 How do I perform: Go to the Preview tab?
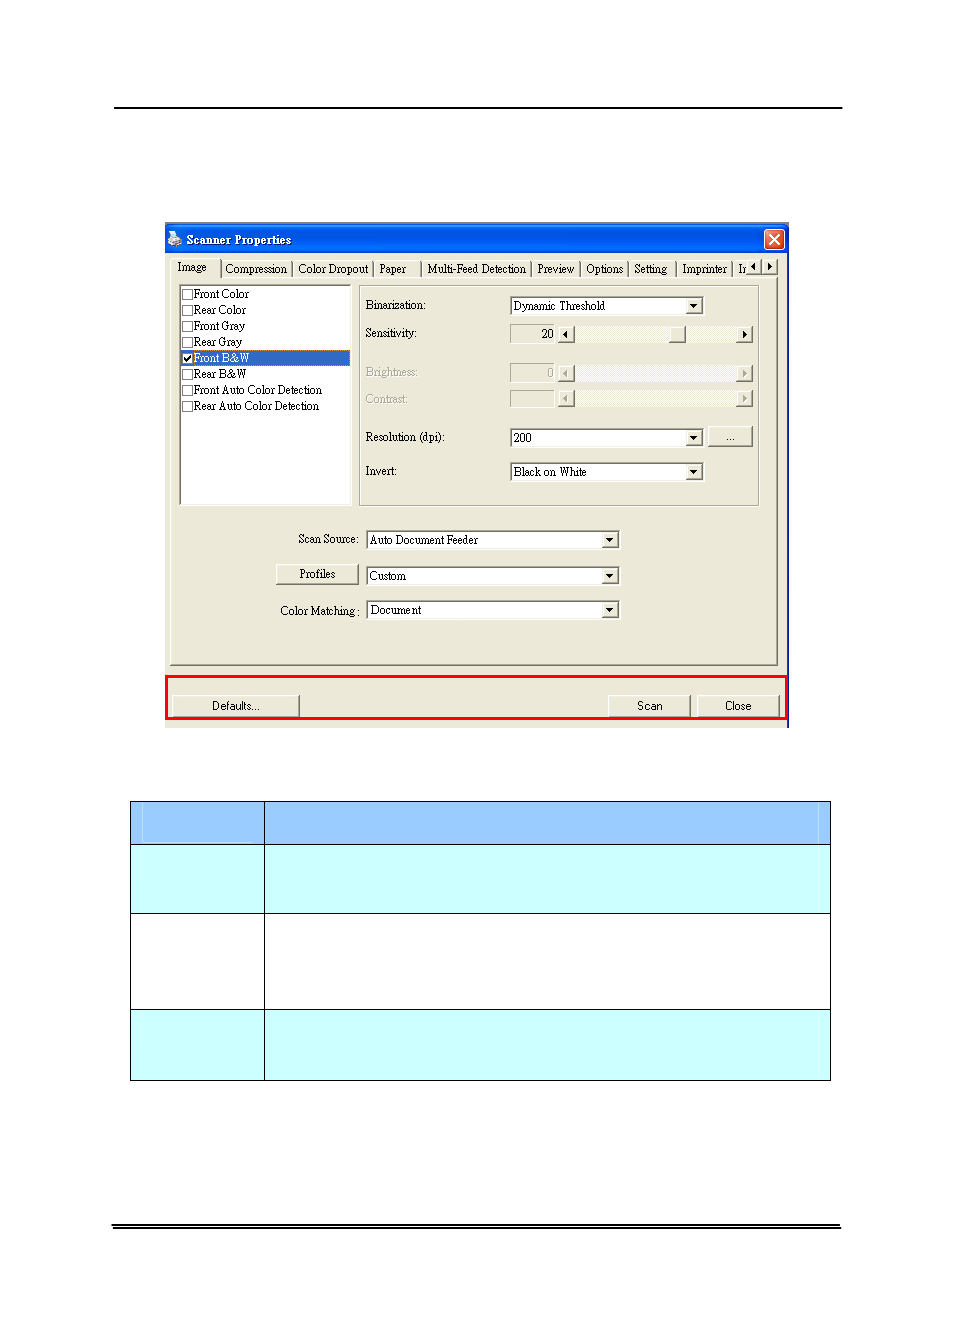[x=555, y=269]
